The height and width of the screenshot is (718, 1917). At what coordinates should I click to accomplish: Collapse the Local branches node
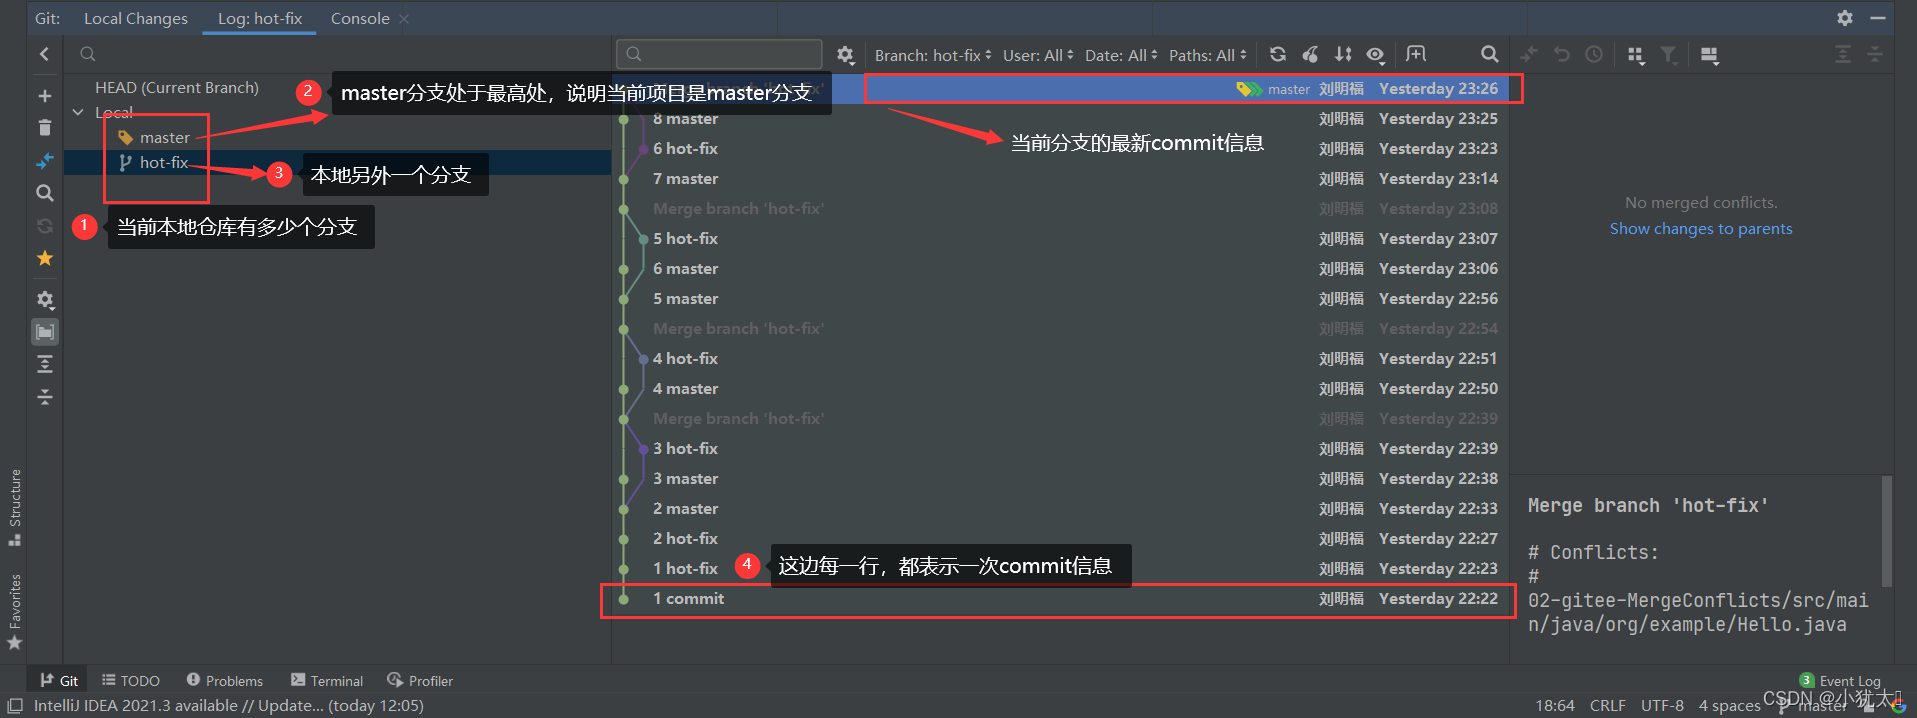[x=78, y=112]
